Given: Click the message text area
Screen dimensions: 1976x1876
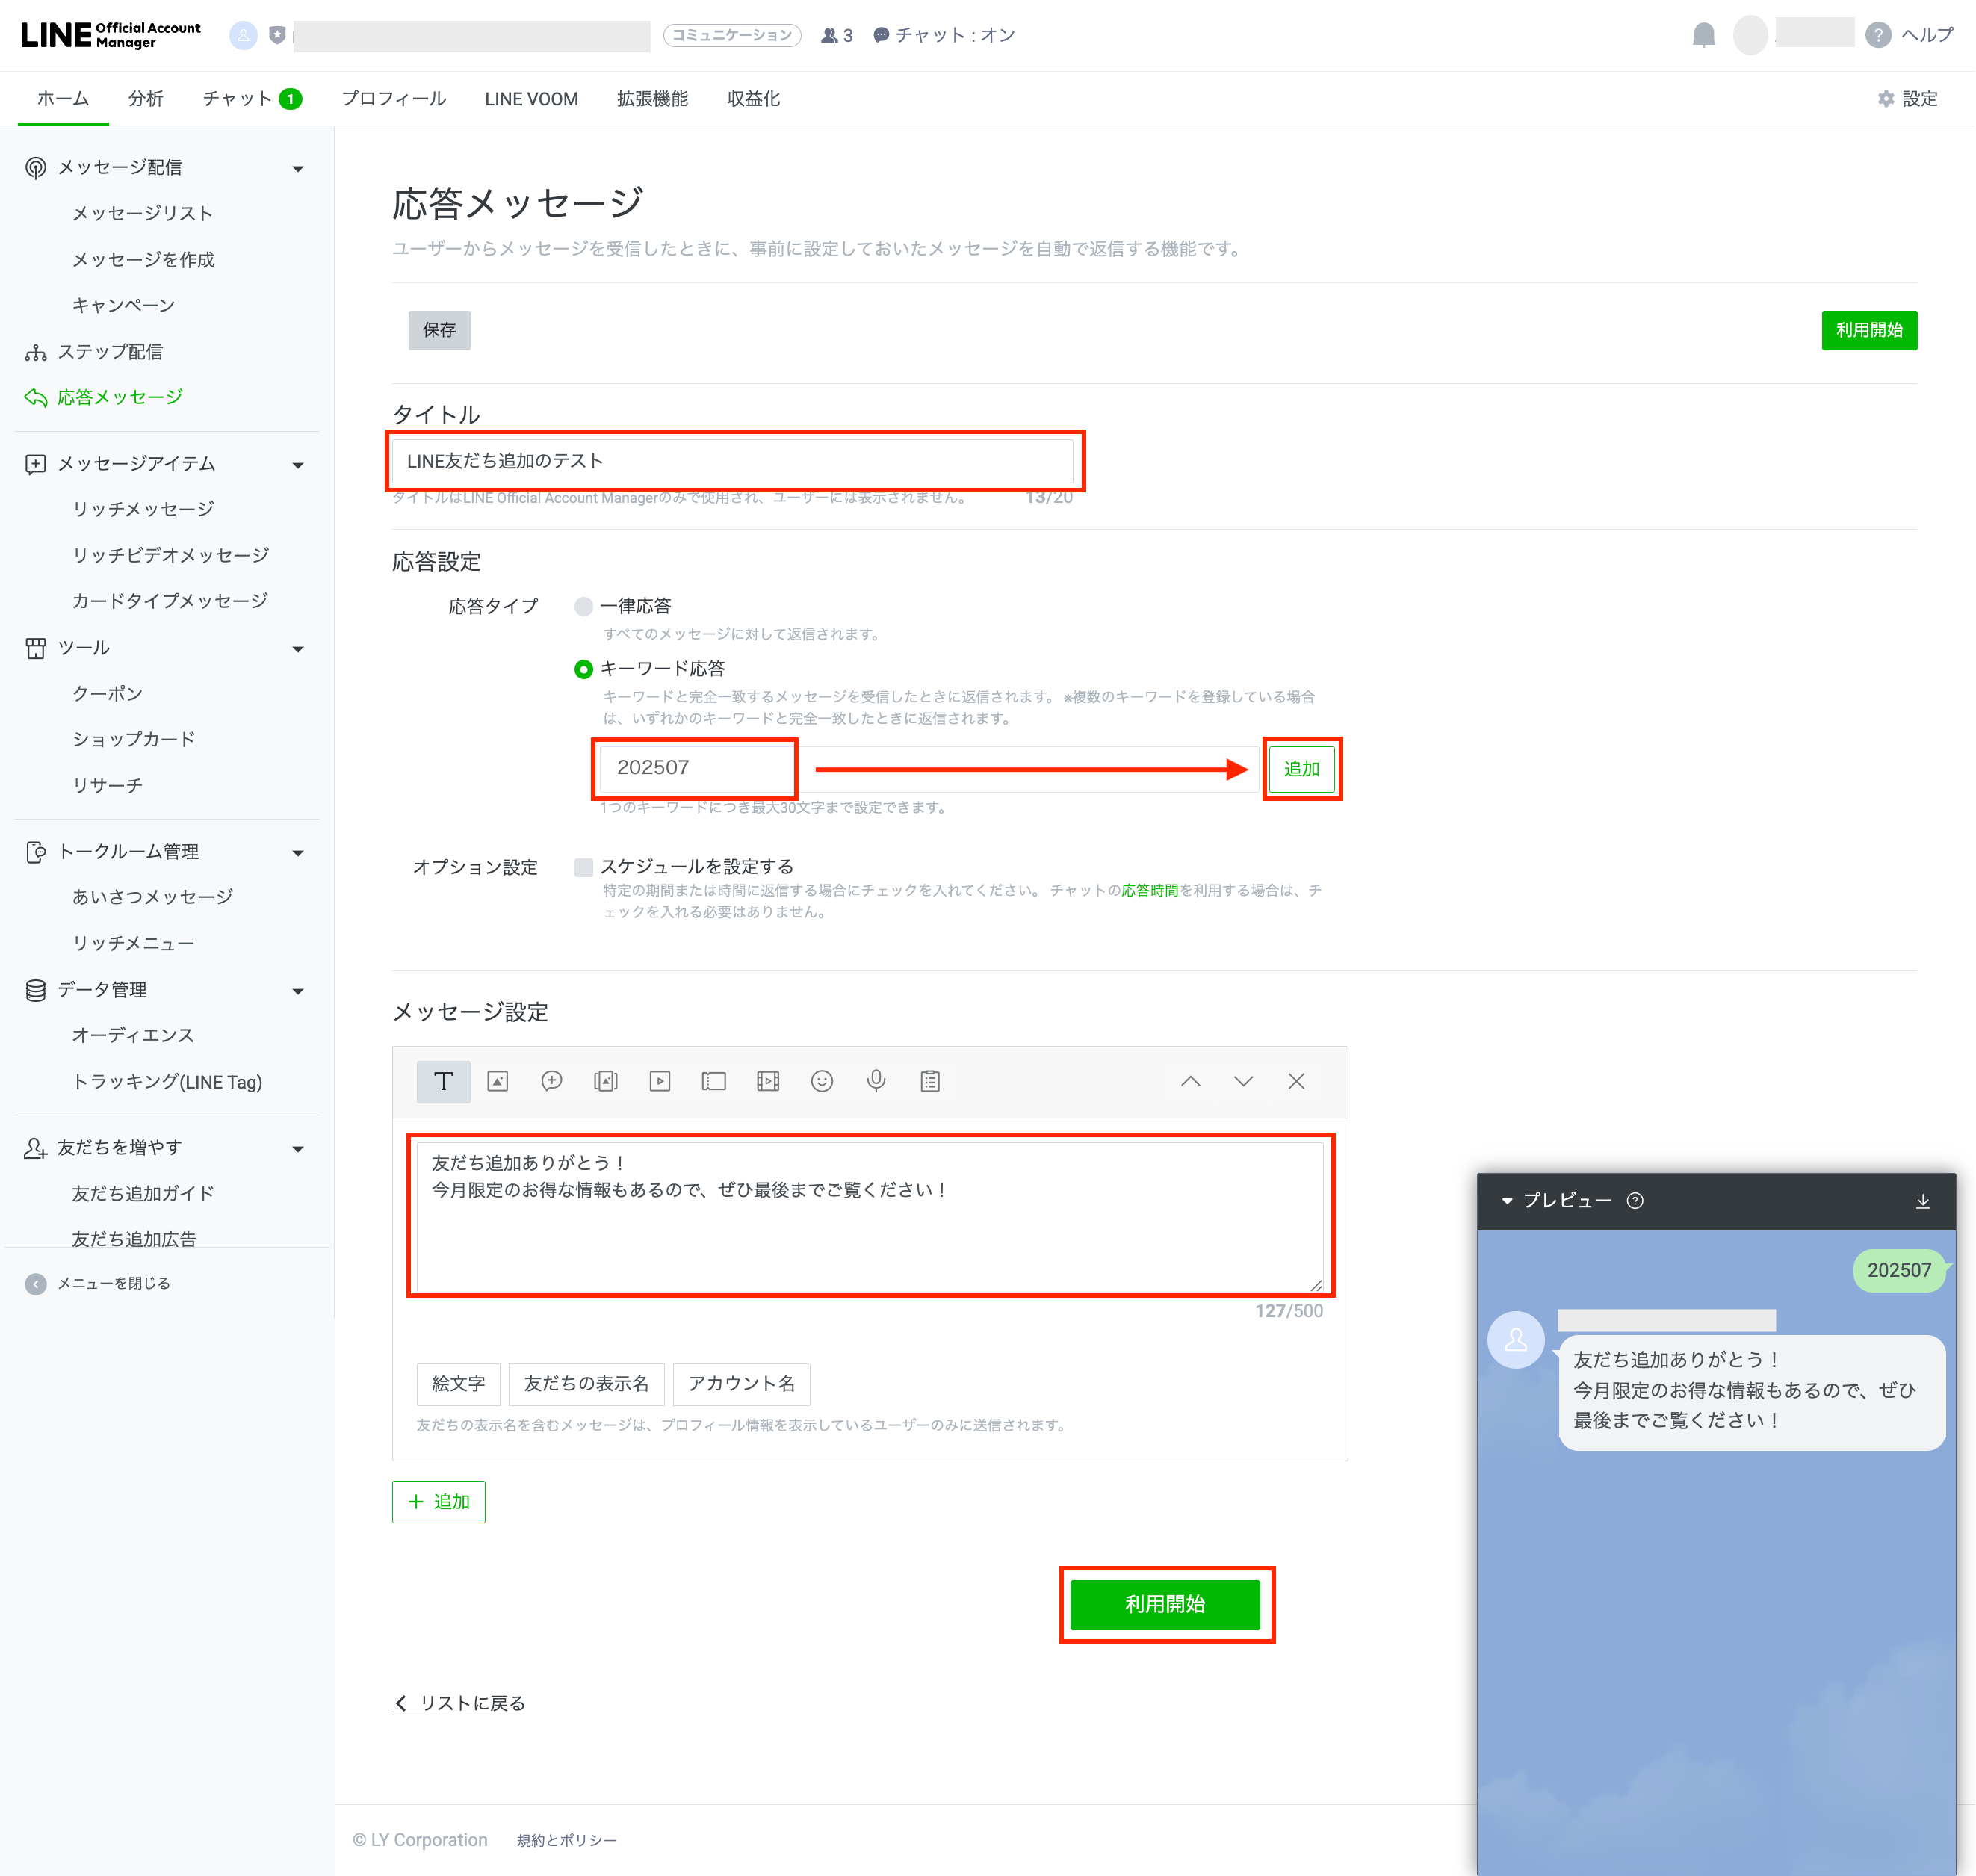Looking at the screenshot, I should point(870,1217).
